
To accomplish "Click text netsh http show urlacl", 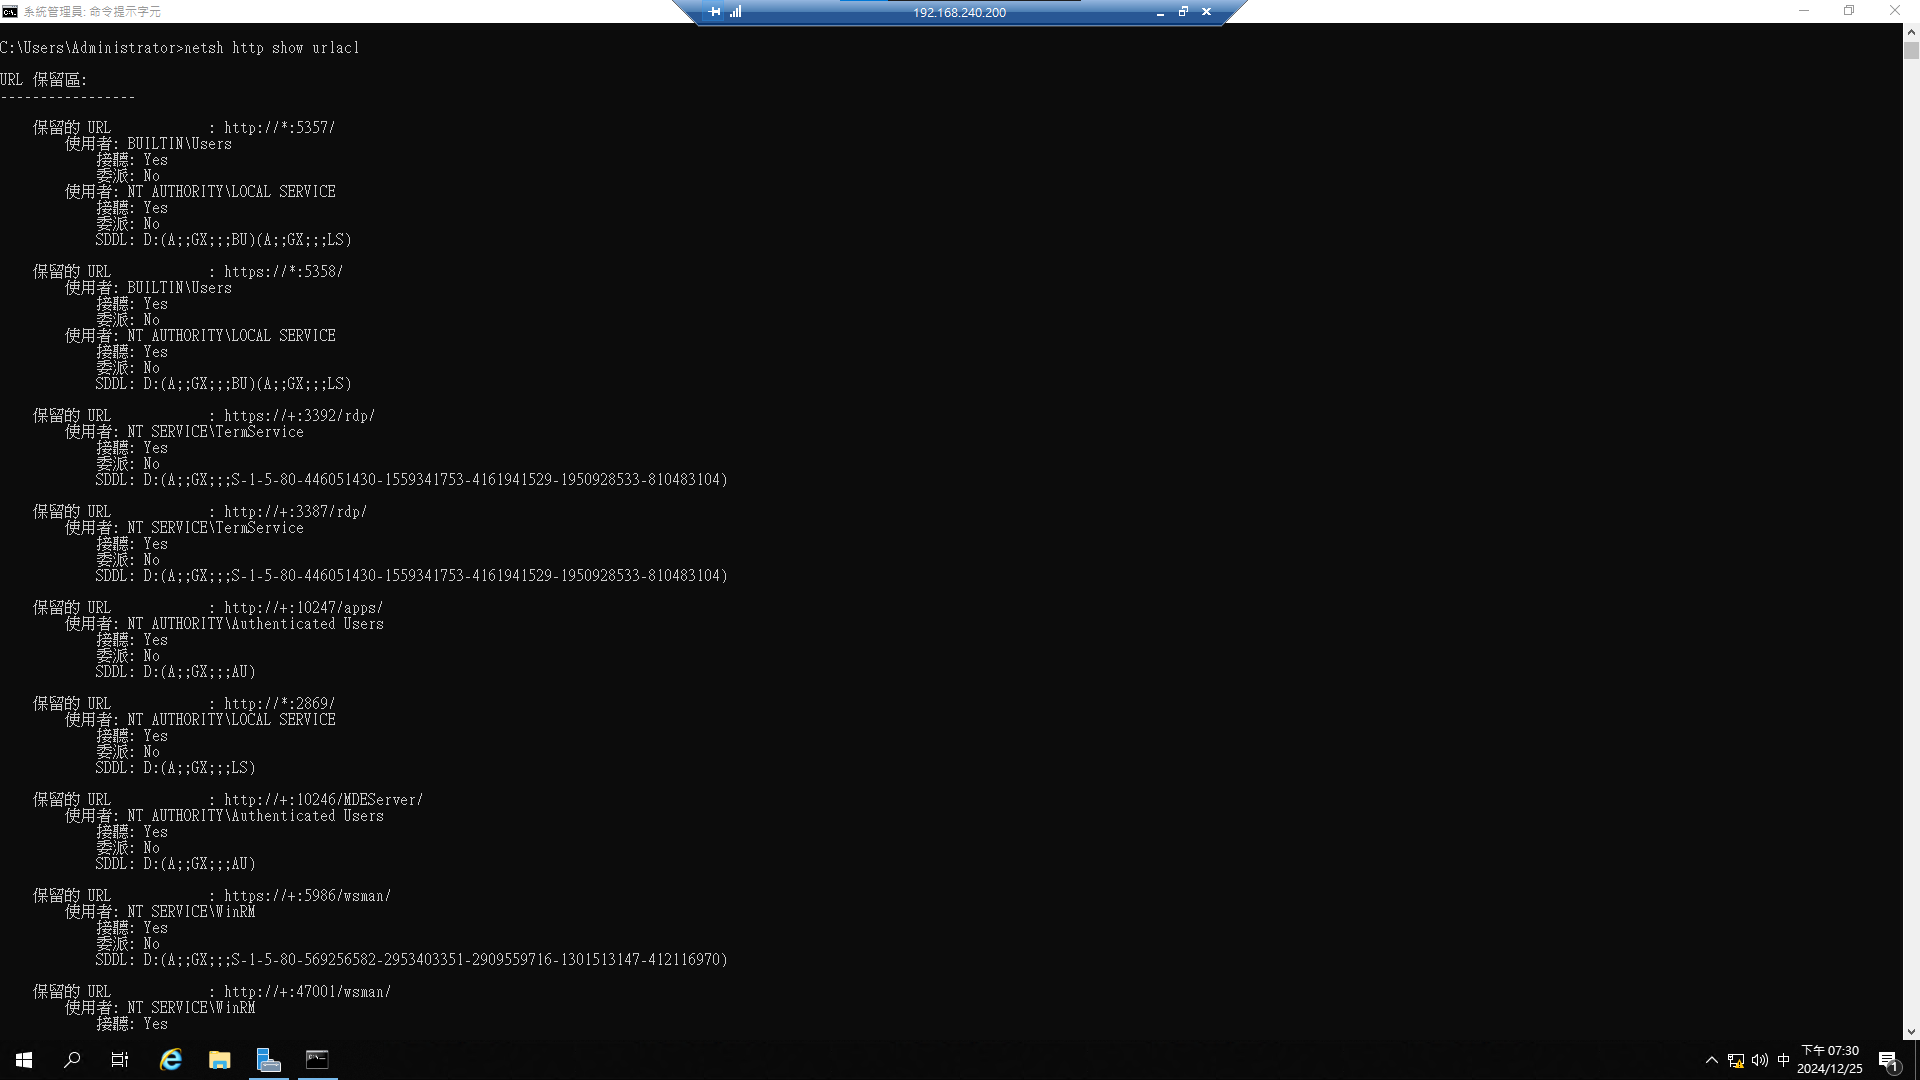I will pyautogui.click(x=272, y=48).
